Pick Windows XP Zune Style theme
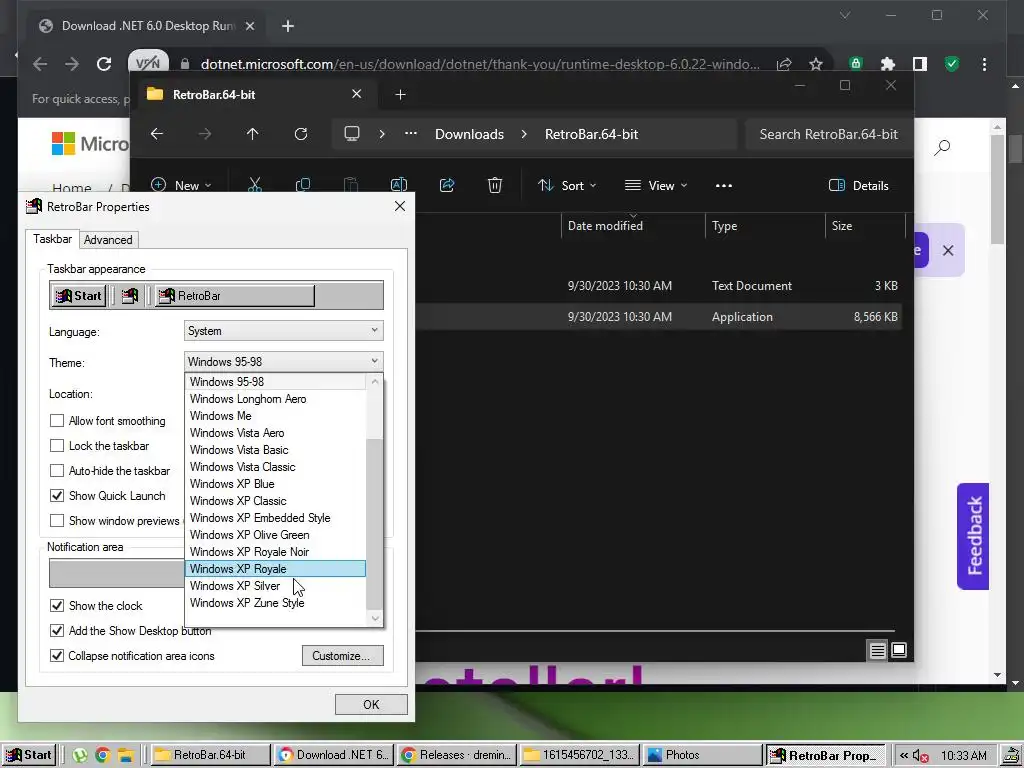Viewport: 1024px width, 768px height. click(x=275, y=603)
